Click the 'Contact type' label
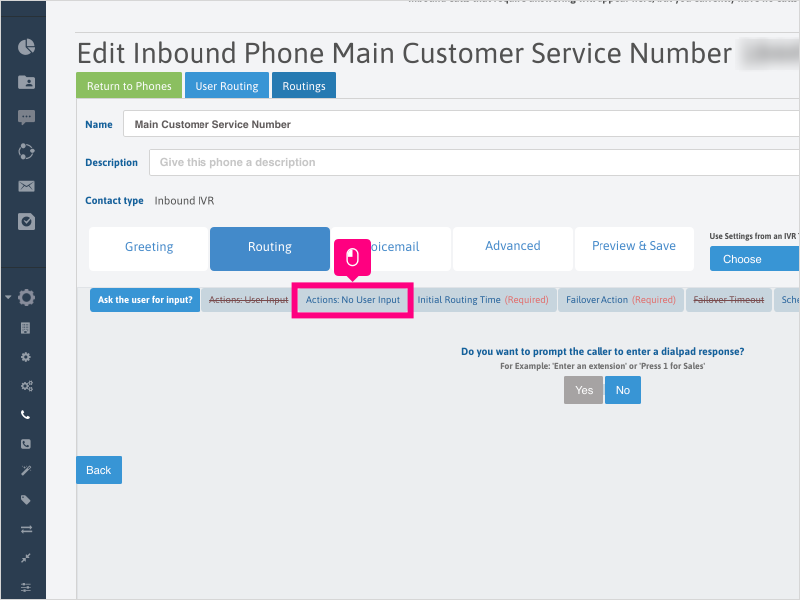Image resolution: width=800 pixels, height=600 pixels. pos(114,201)
